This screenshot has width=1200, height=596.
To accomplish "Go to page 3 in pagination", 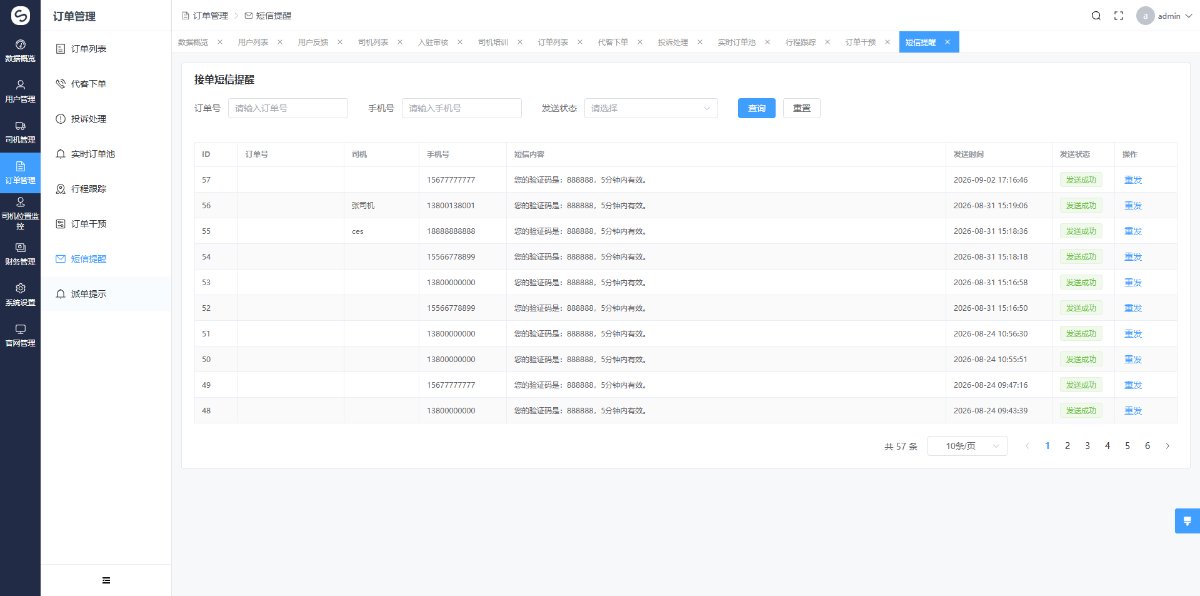I will (1087, 446).
